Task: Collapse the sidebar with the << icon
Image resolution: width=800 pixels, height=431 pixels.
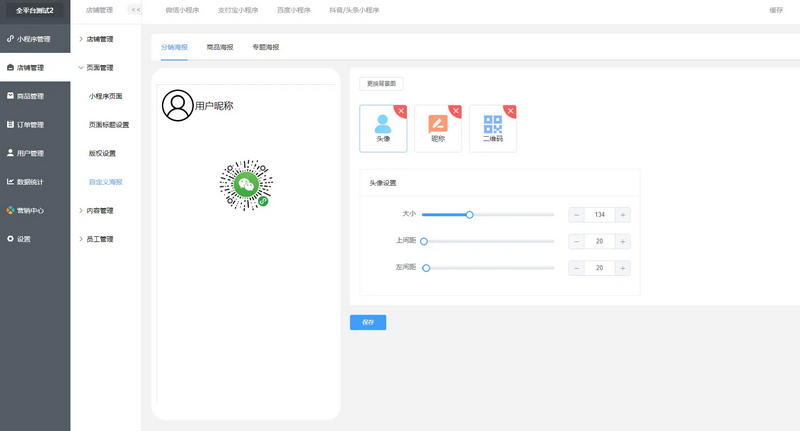Action: pos(135,10)
